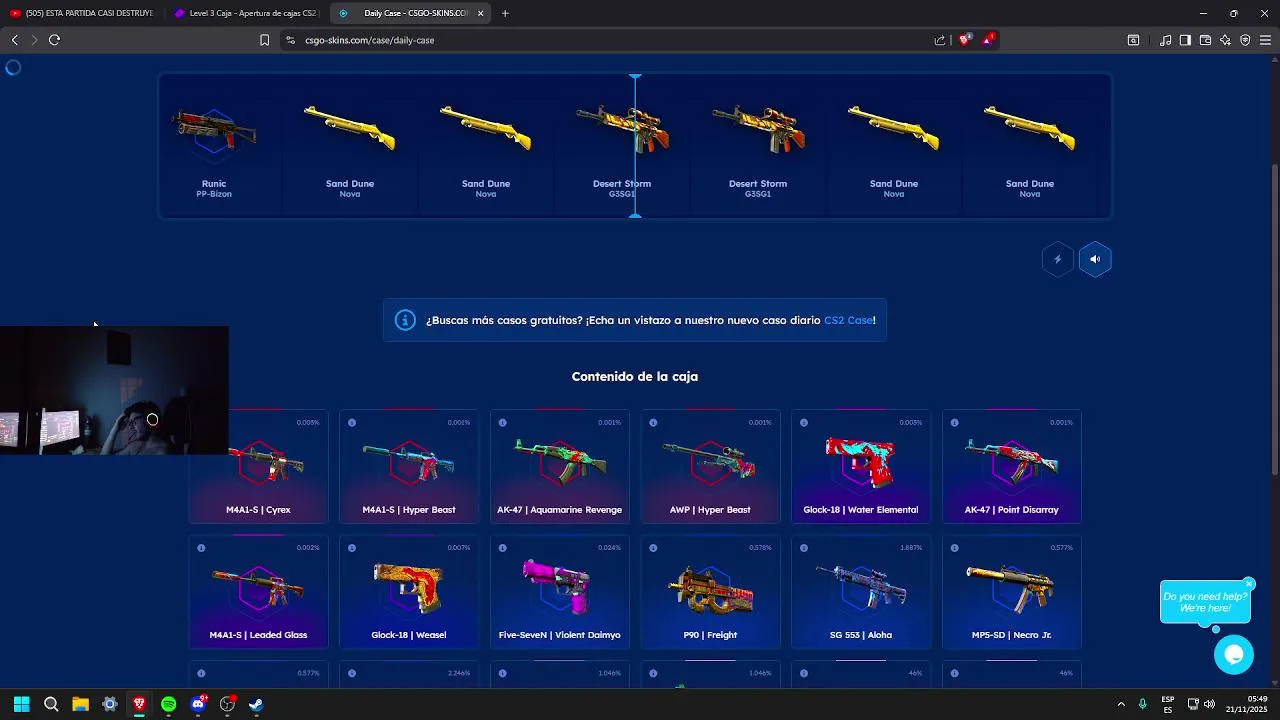Viewport: 1280px width, 720px height.
Task: Click the info icon on Five-SeveN Violent Daimyo card
Action: (x=503, y=548)
